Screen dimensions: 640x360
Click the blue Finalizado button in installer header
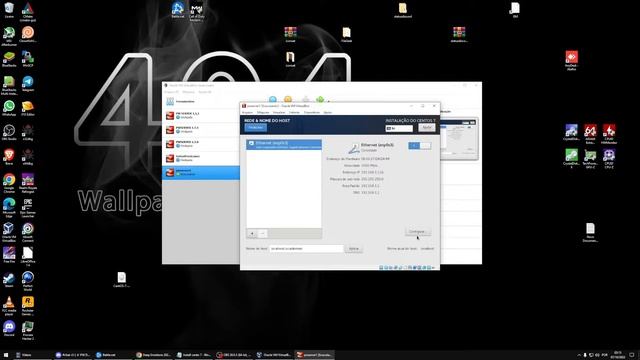point(256,128)
